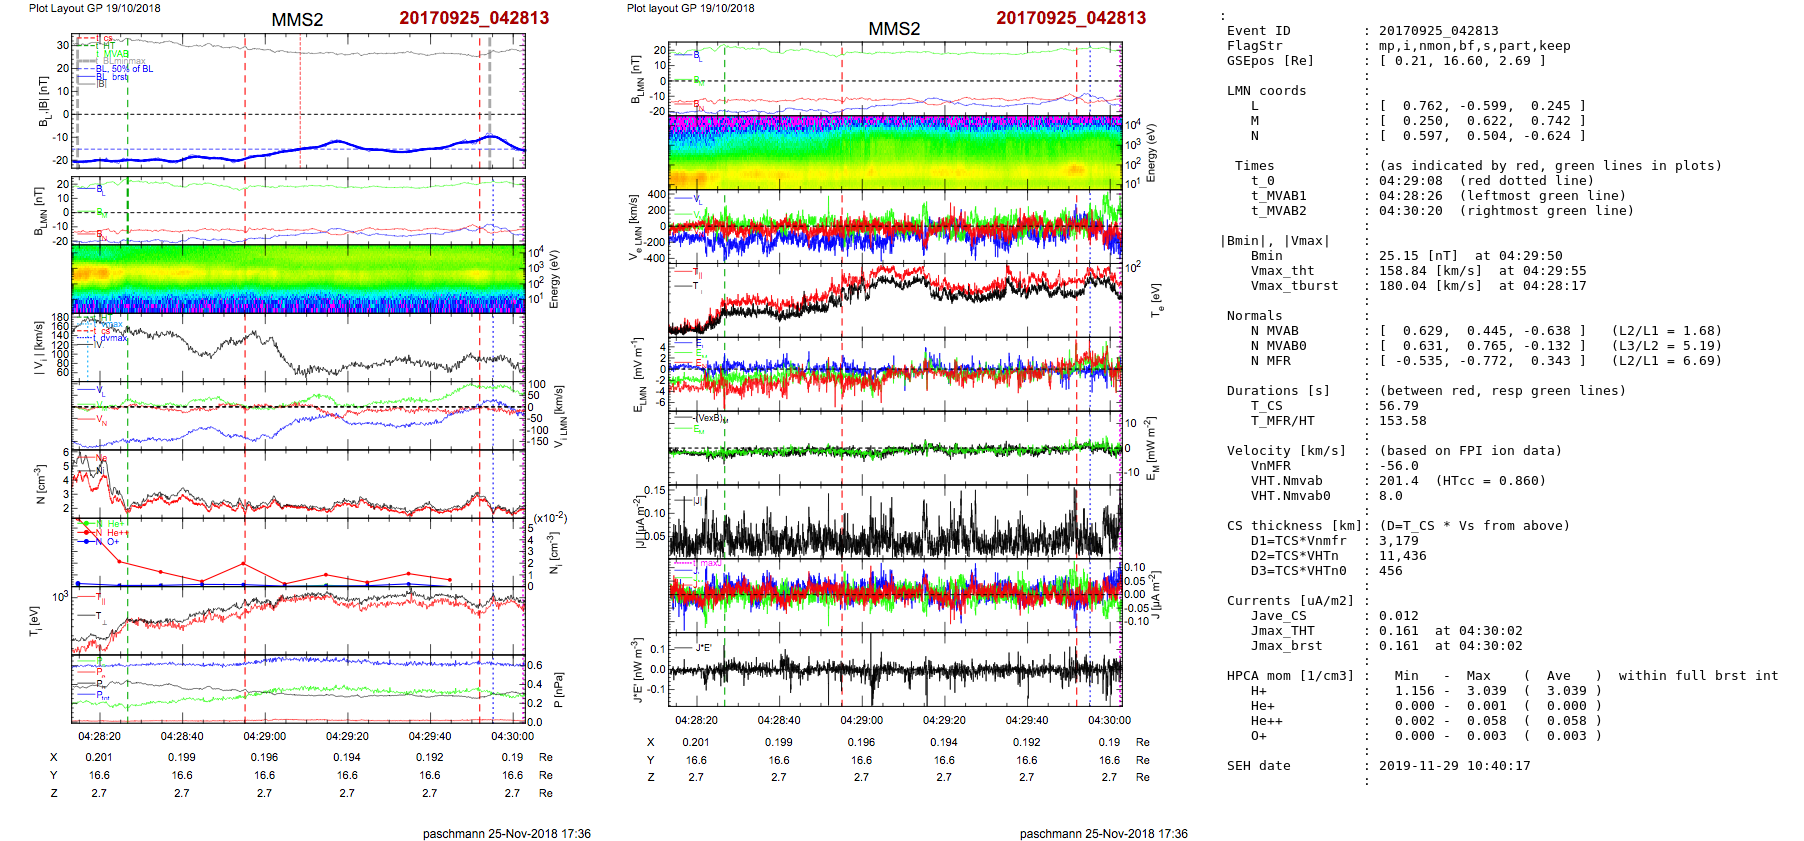The image size is (1804, 841).
Task: Click the LMN coords heading
Action: click(1266, 91)
